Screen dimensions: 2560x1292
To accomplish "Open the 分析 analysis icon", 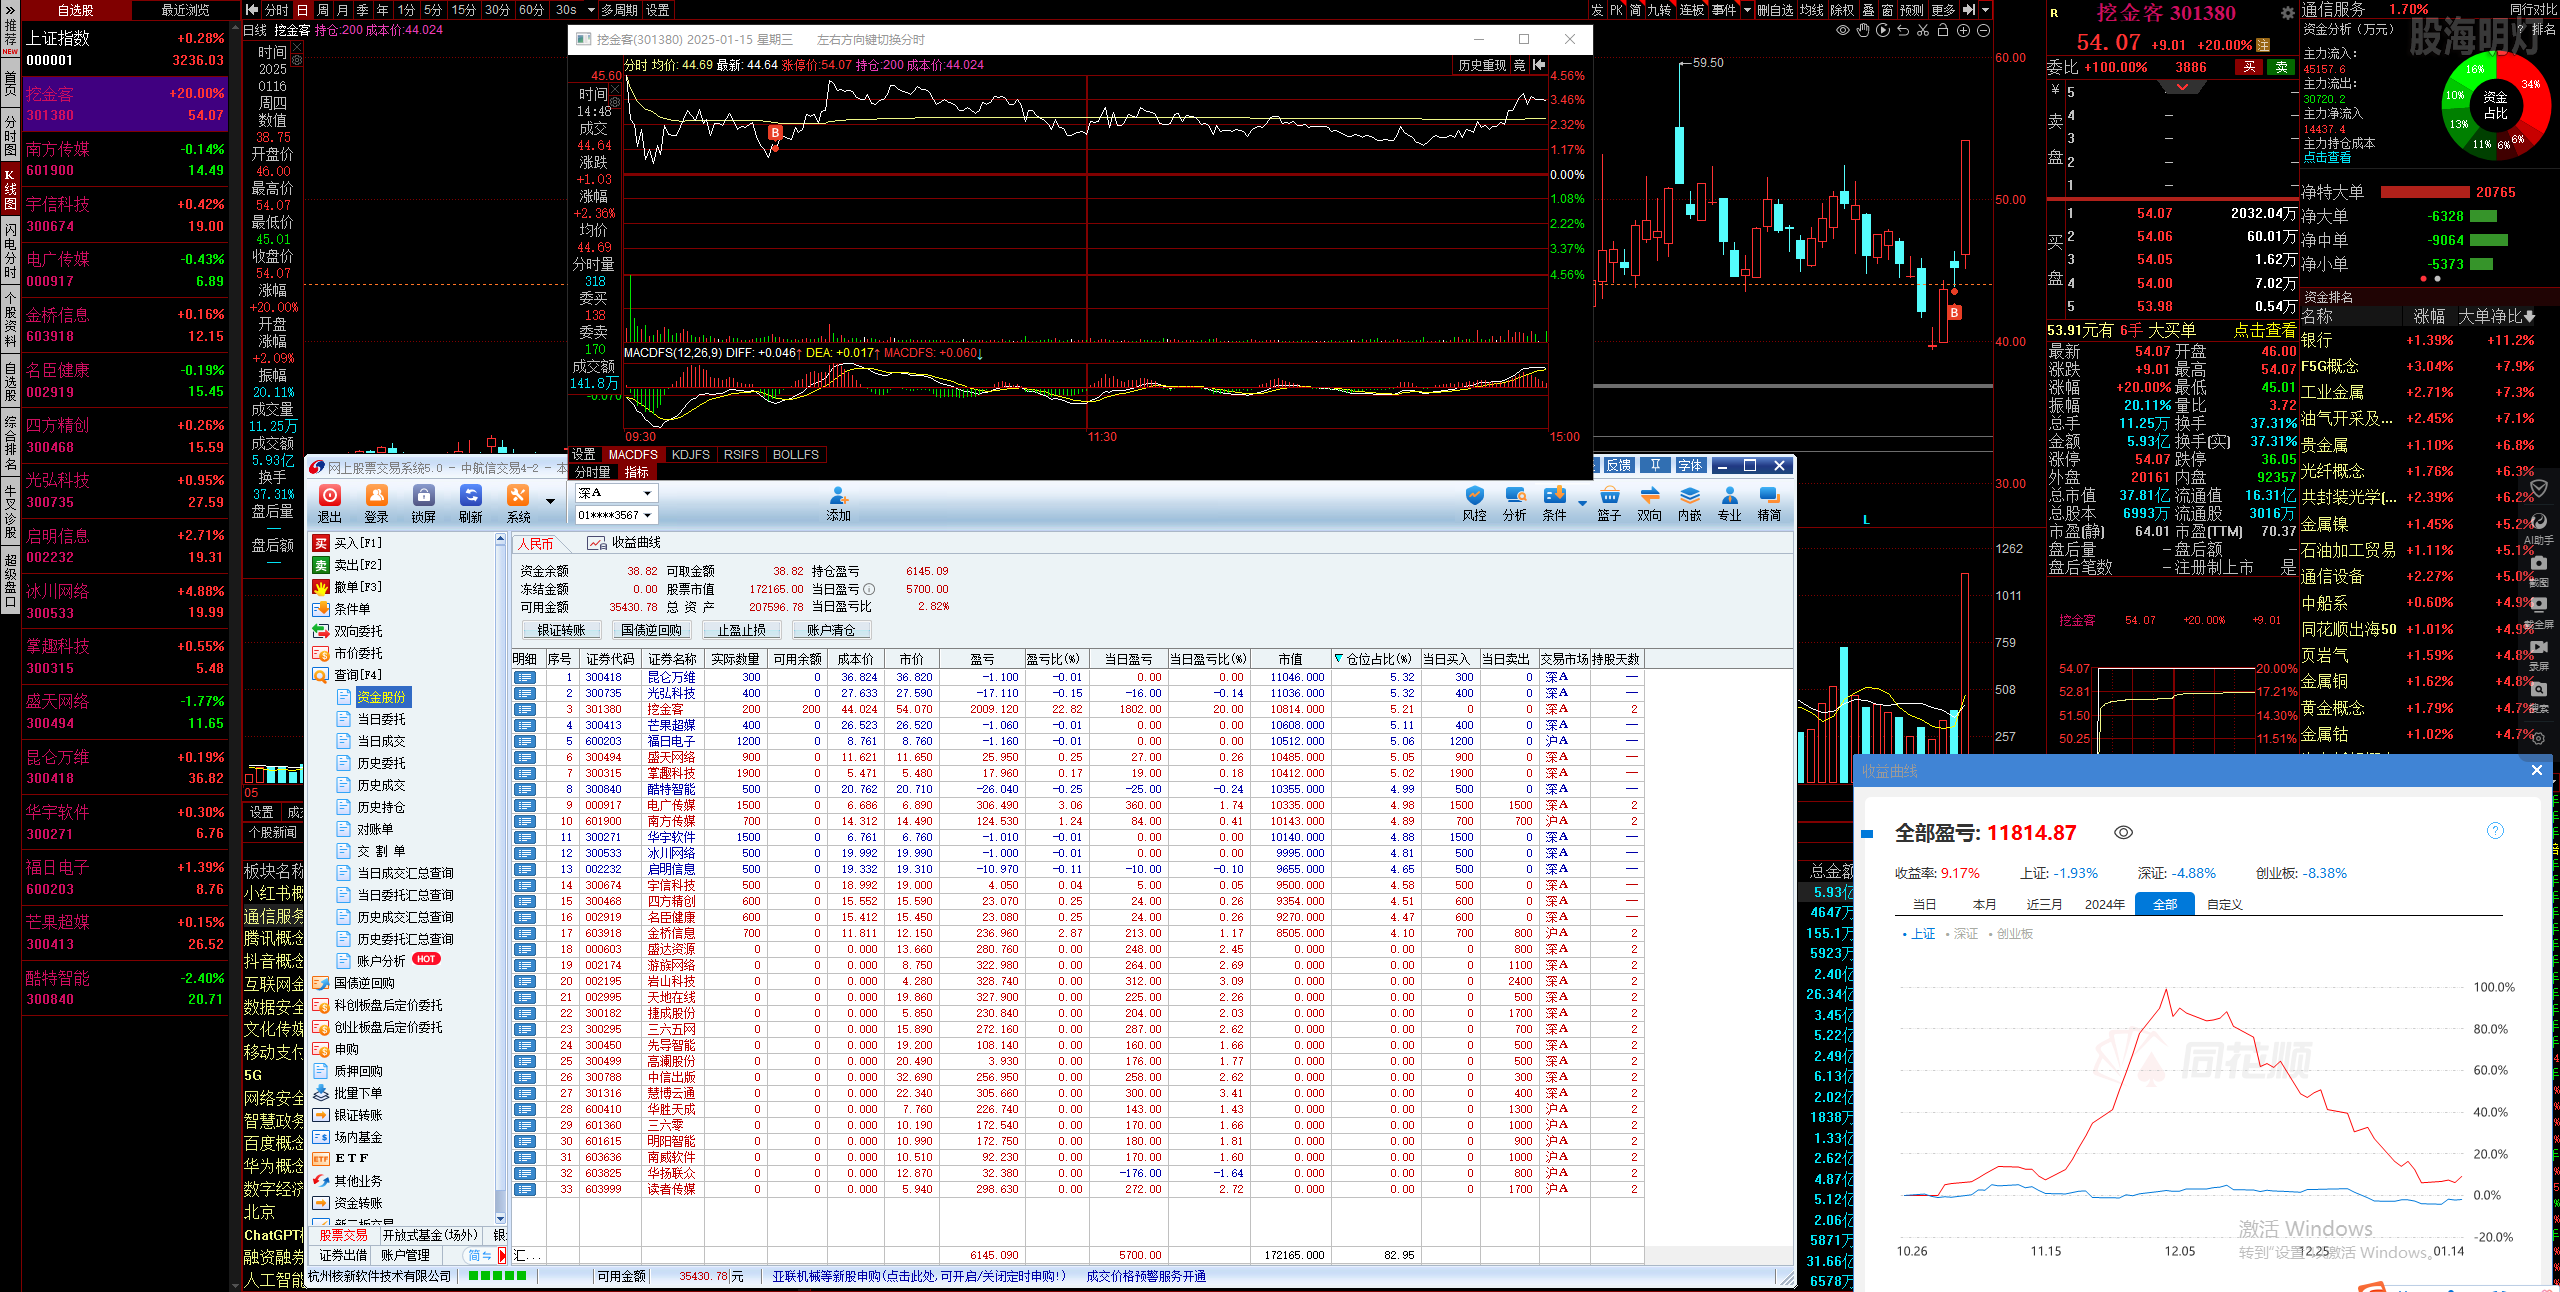I will (1514, 503).
